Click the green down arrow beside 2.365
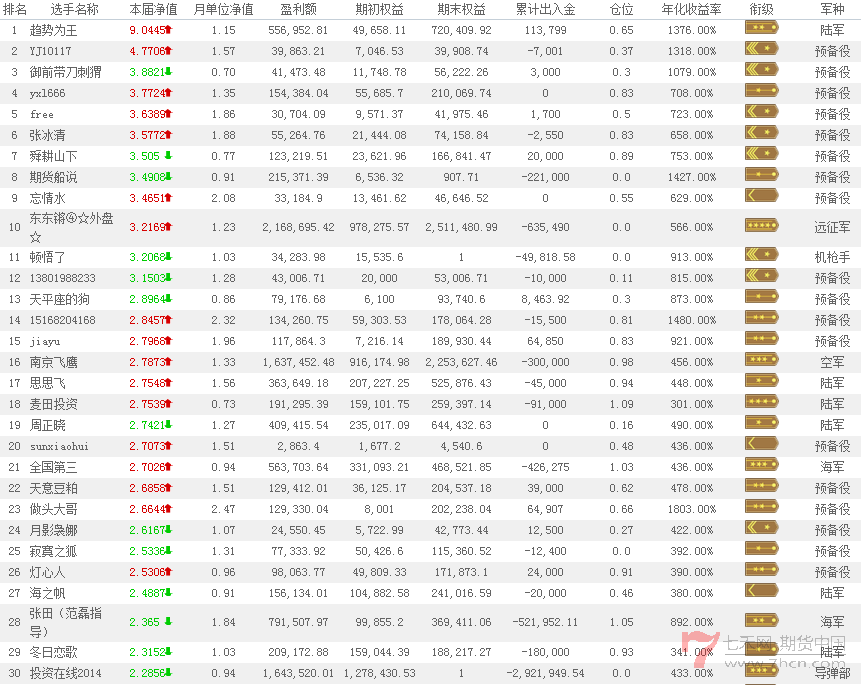This screenshot has width=861, height=685. pos(168,621)
